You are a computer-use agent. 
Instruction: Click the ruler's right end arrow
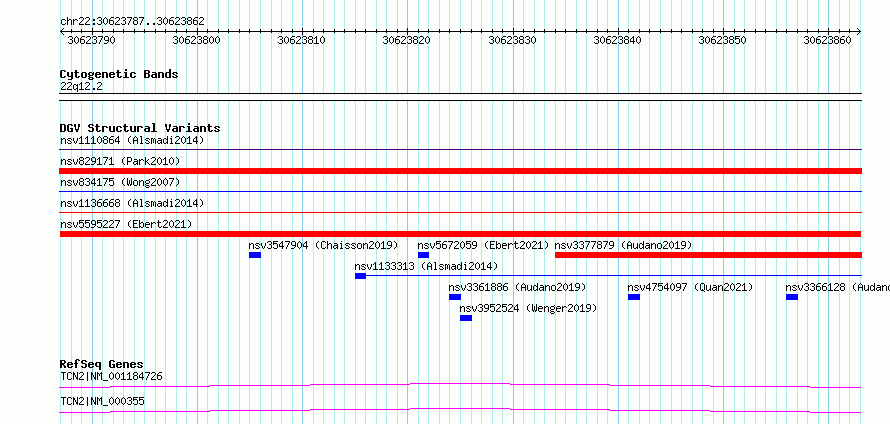point(859,31)
